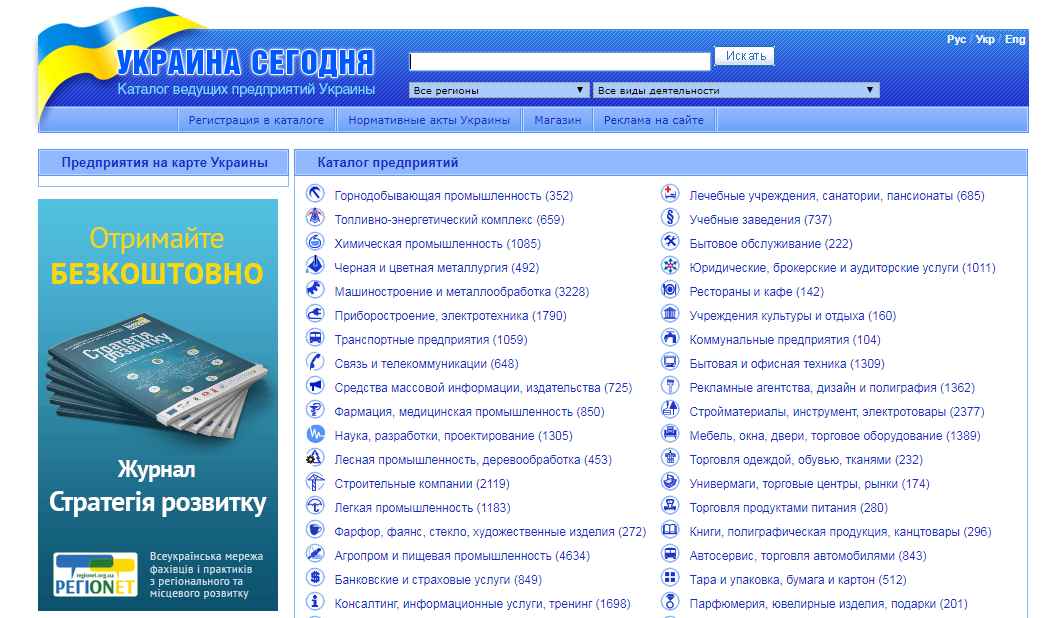Image resolution: width=1062 pixels, height=618 pixels.
Task: Select the 'Магазин' menu item
Action: click(557, 120)
